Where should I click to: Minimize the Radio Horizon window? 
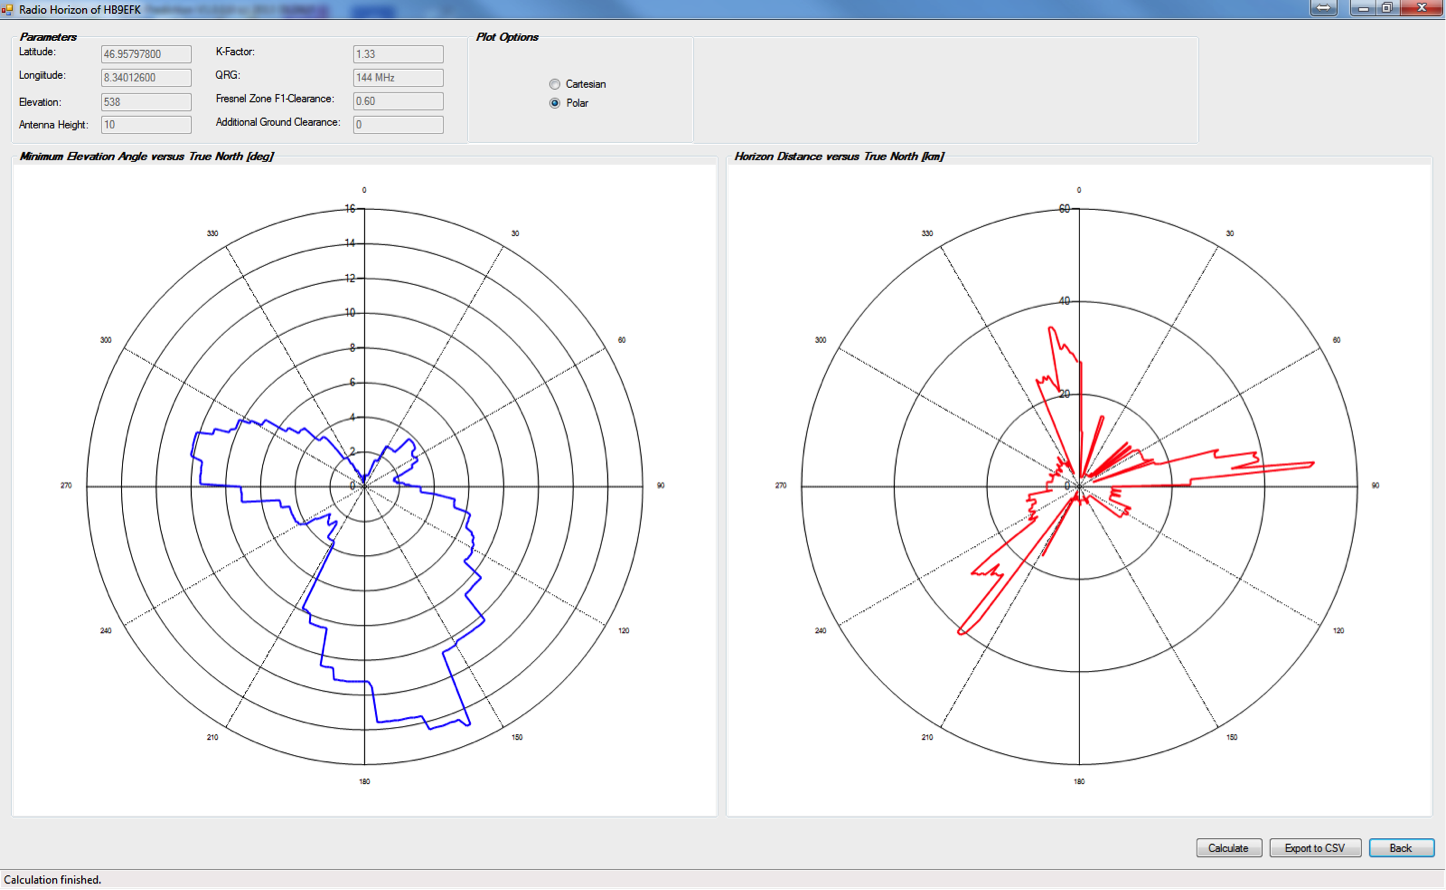tap(1363, 8)
